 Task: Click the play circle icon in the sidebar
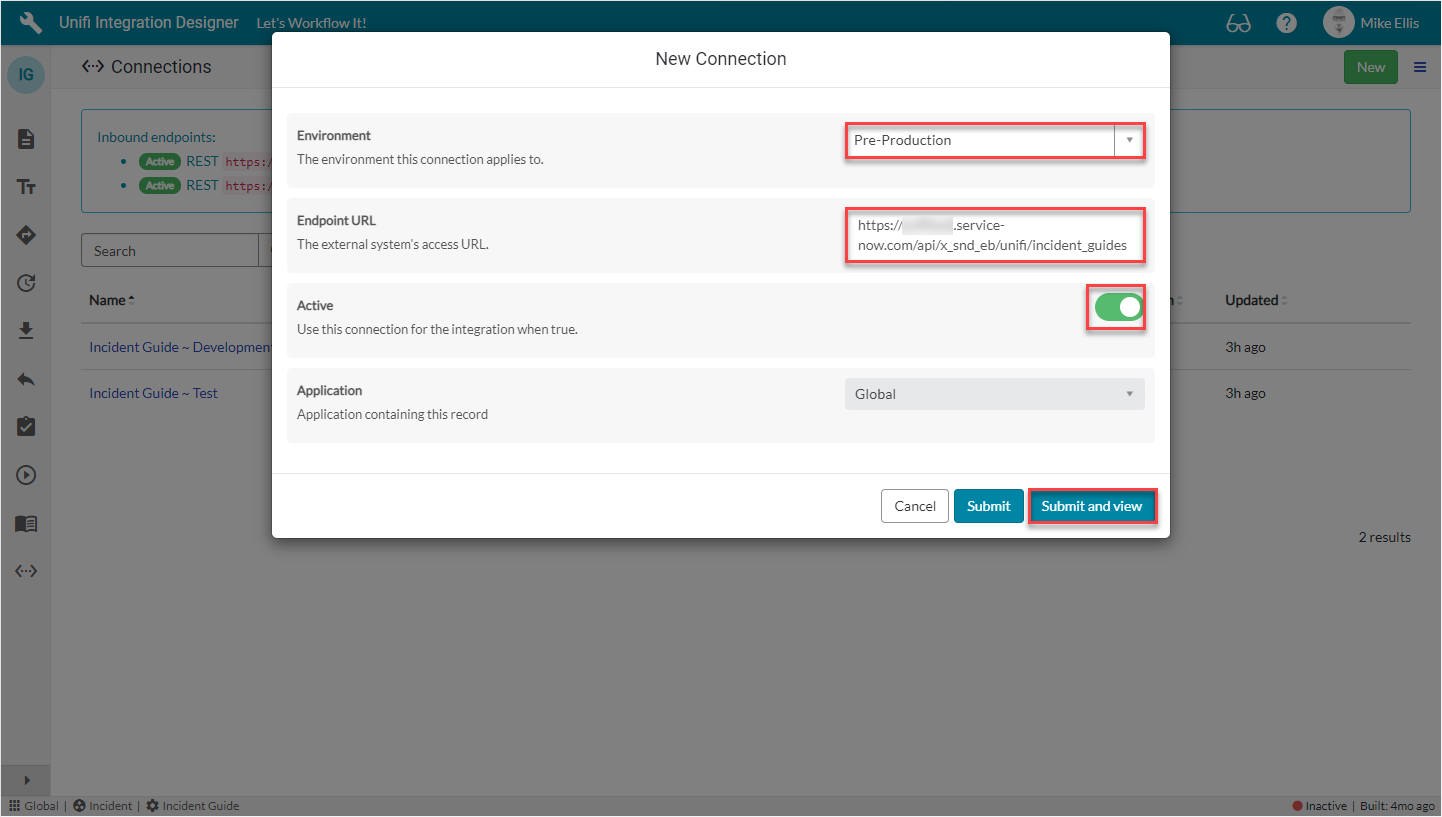pyautogui.click(x=26, y=475)
